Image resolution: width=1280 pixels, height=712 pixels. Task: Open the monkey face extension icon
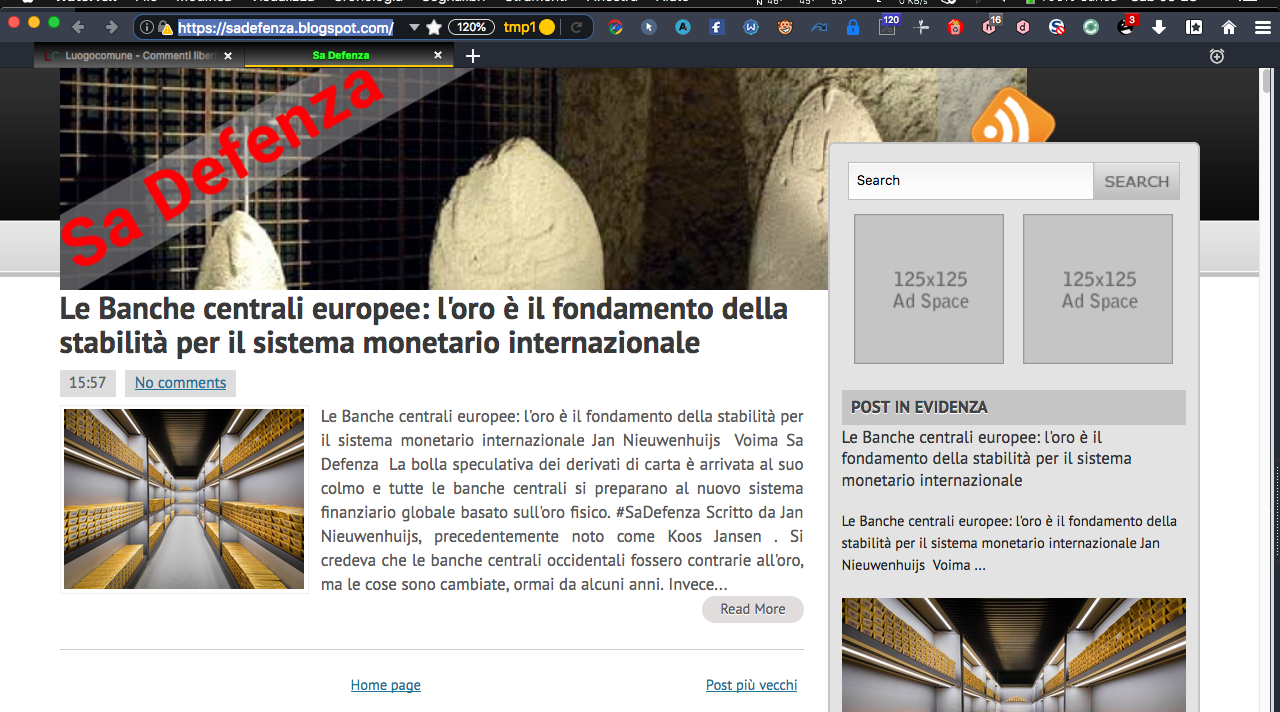pos(785,27)
